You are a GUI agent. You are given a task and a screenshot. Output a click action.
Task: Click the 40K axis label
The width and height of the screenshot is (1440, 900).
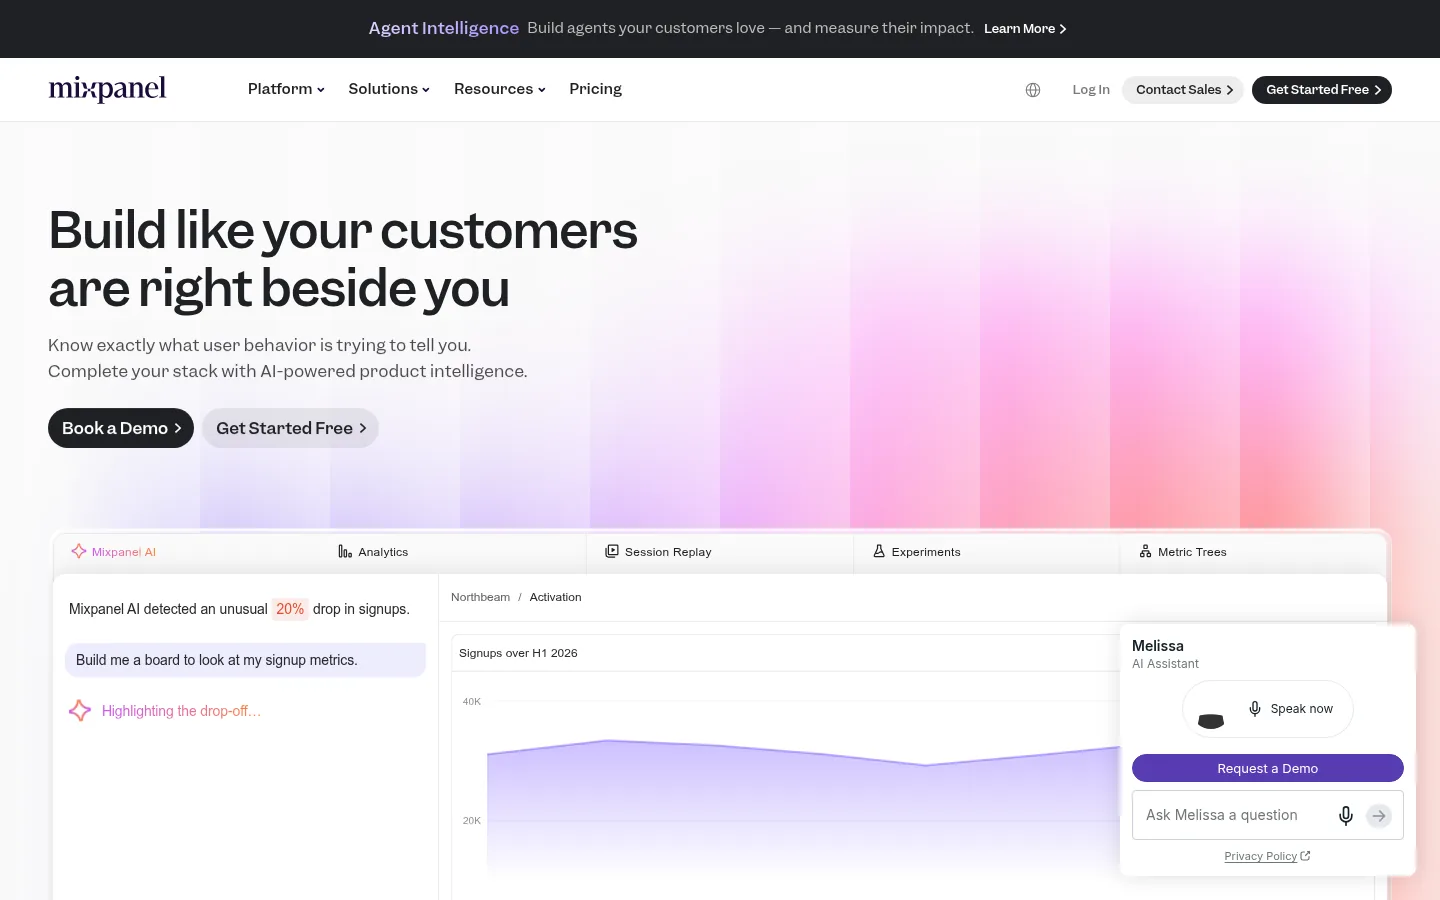click(472, 702)
